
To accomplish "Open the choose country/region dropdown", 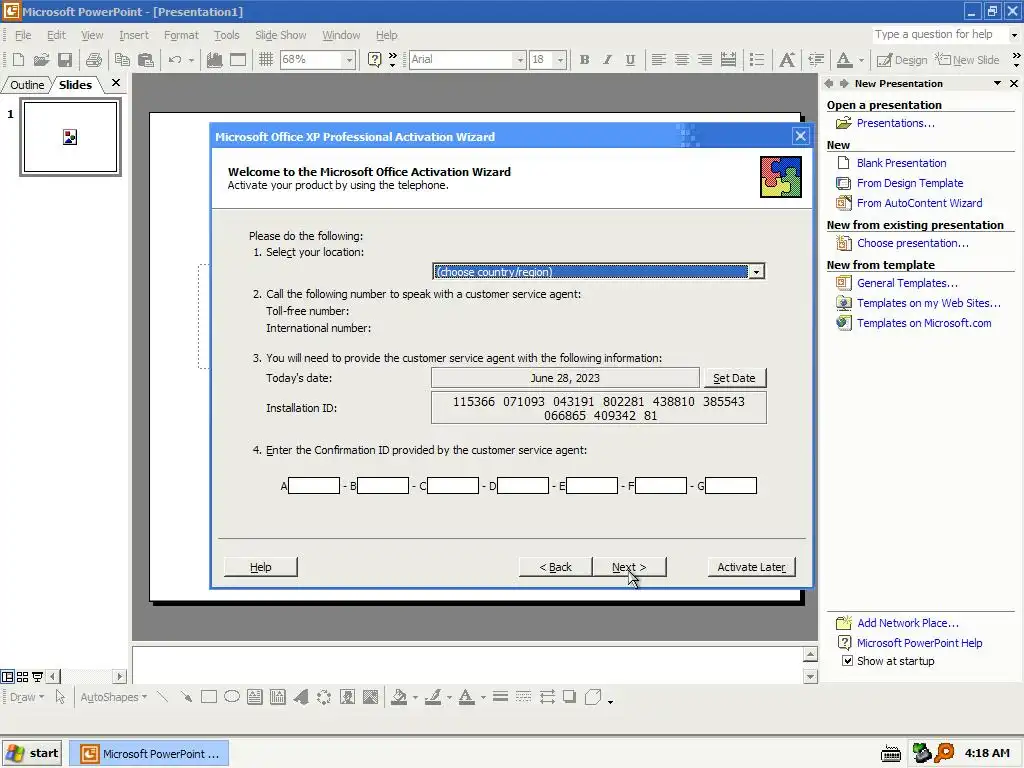I will point(756,272).
